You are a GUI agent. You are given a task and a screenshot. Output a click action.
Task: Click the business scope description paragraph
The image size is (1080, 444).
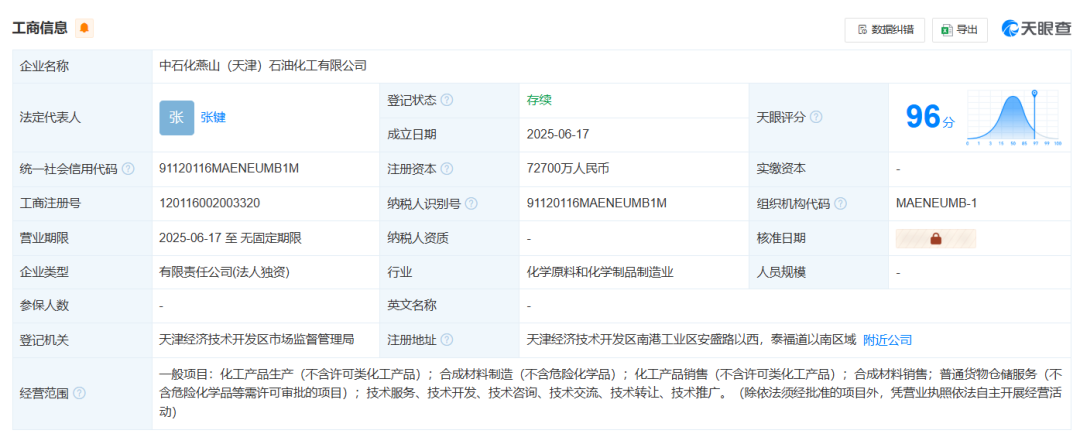point(611,393)
